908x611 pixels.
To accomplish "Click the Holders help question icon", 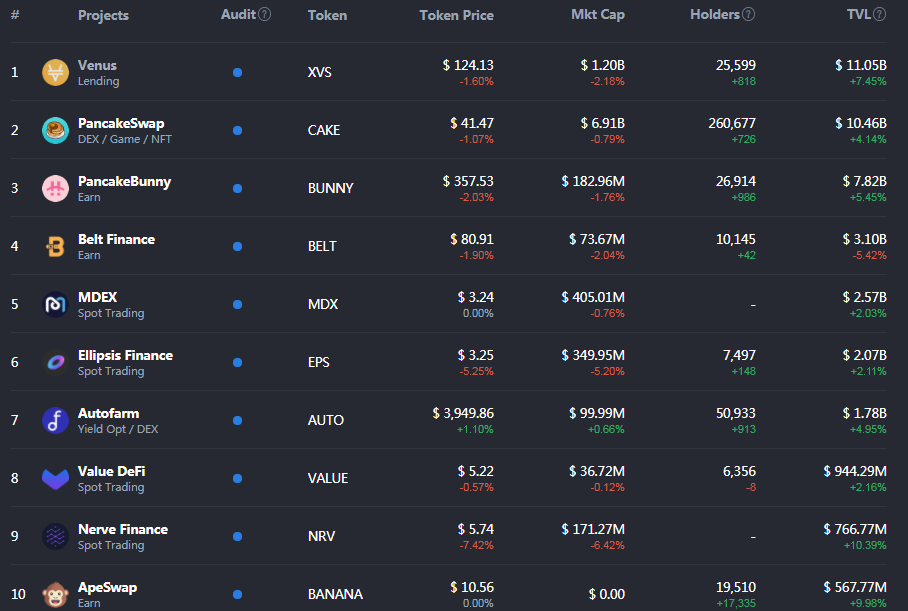I will (x=749, y=14).
